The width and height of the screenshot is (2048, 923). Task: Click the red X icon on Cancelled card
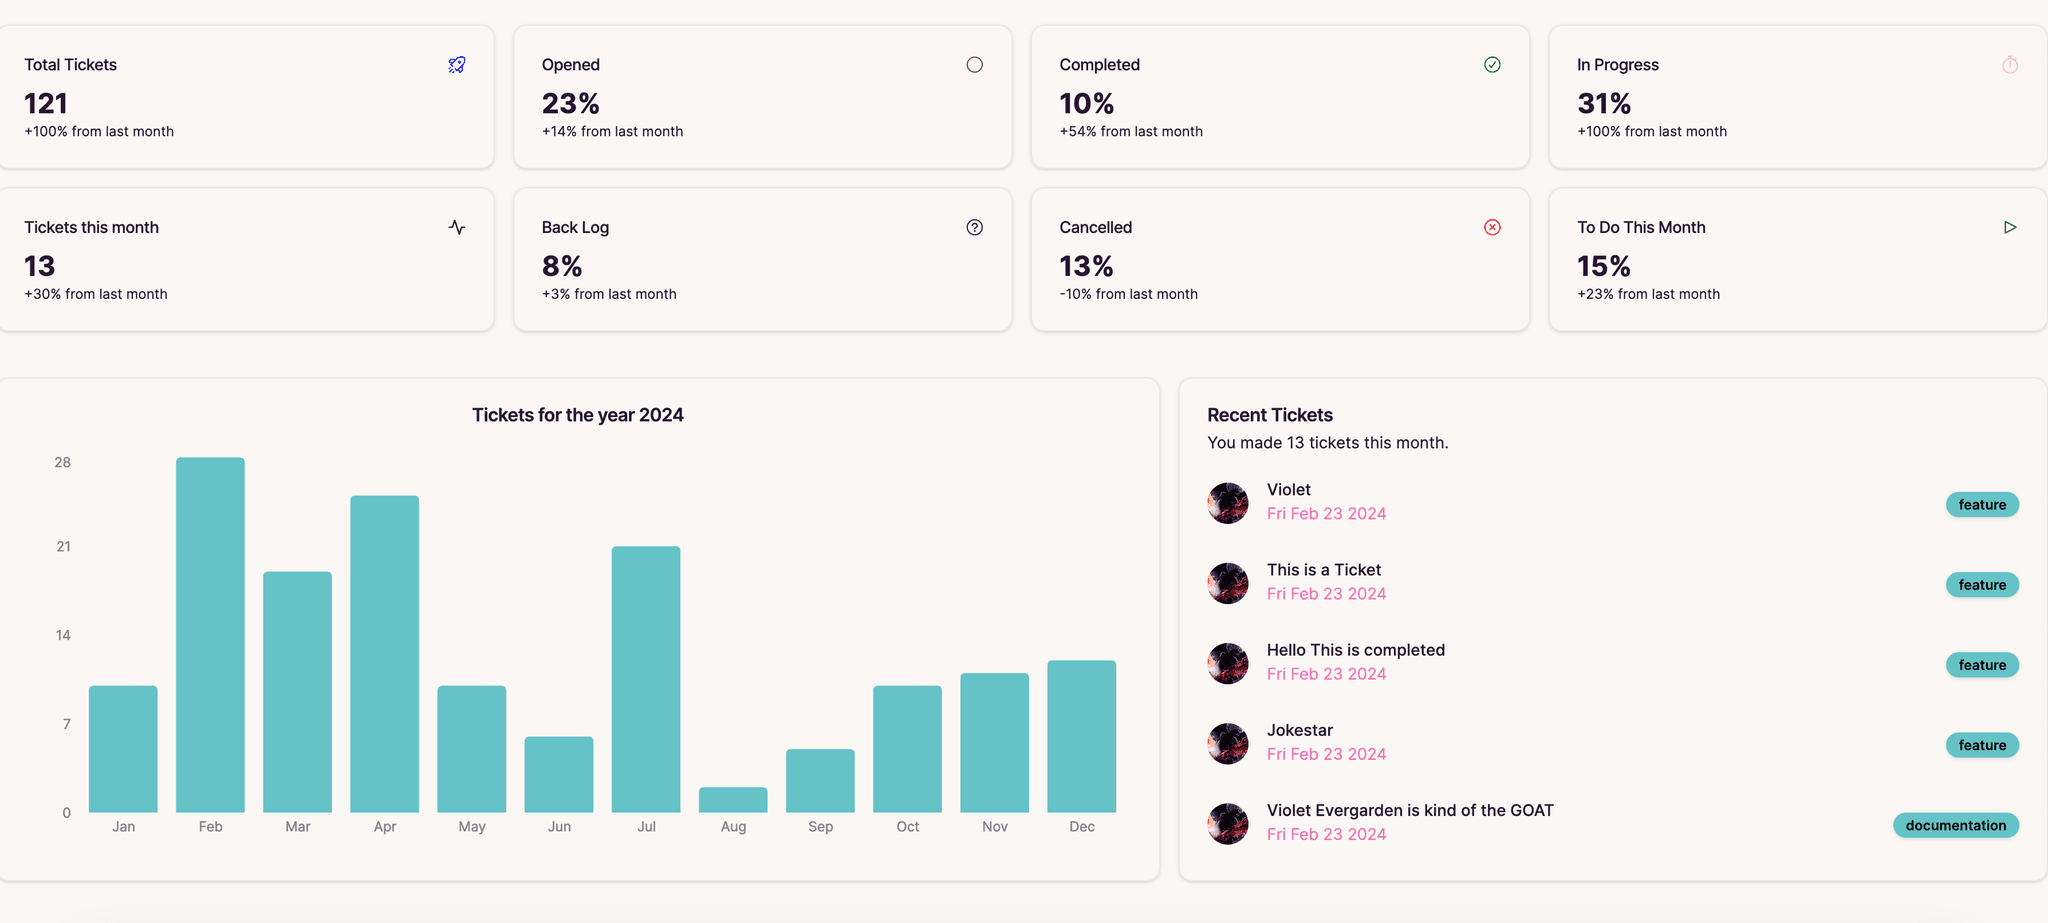pyautogui.click(x=1492, y=227)
